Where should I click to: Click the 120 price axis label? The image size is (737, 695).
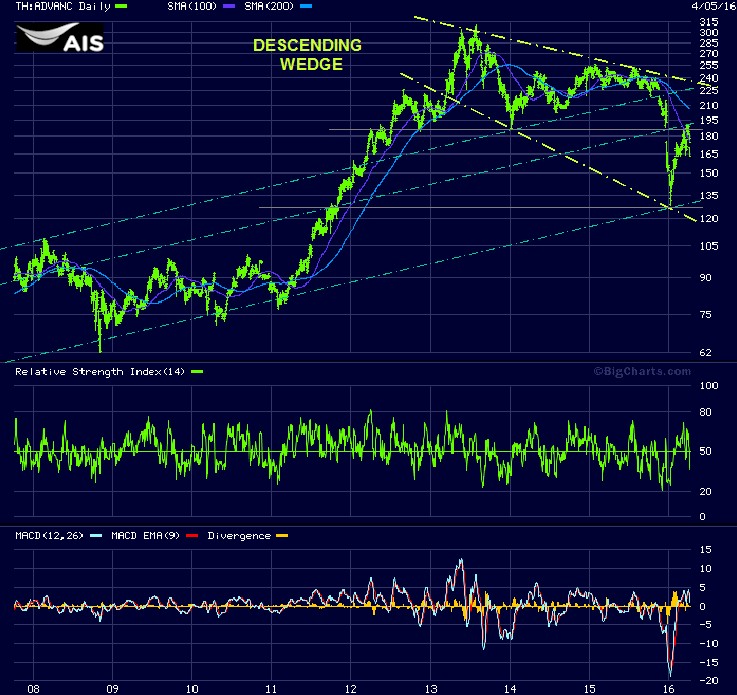(x=709, y=219)
